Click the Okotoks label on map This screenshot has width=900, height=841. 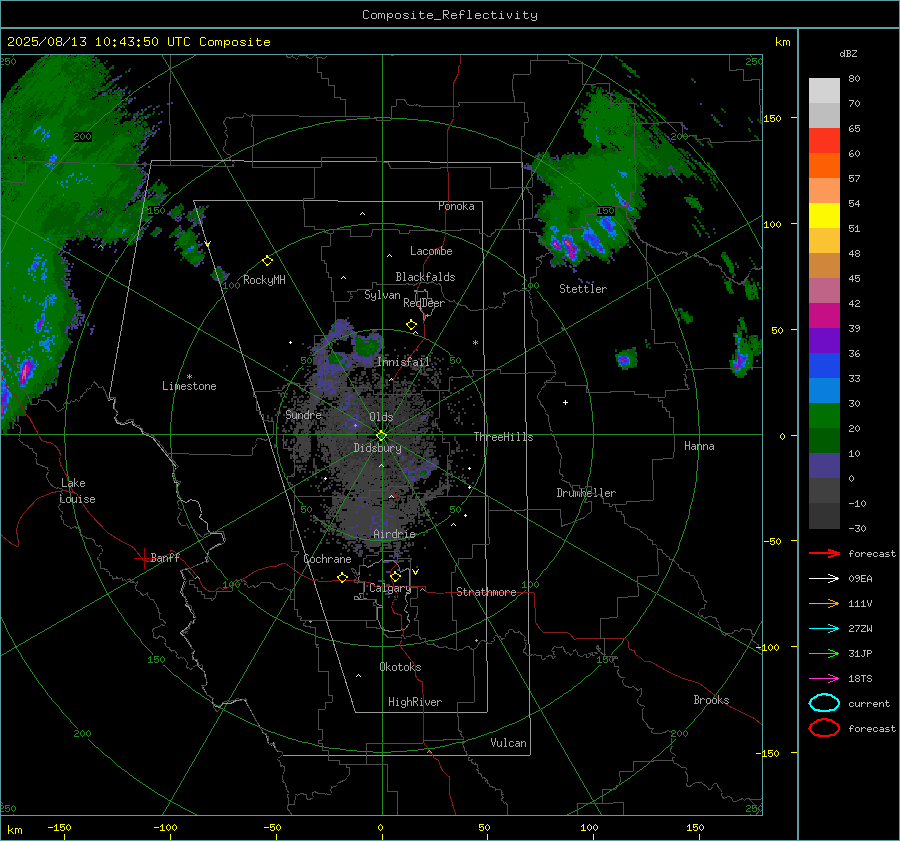pos(400,667)
